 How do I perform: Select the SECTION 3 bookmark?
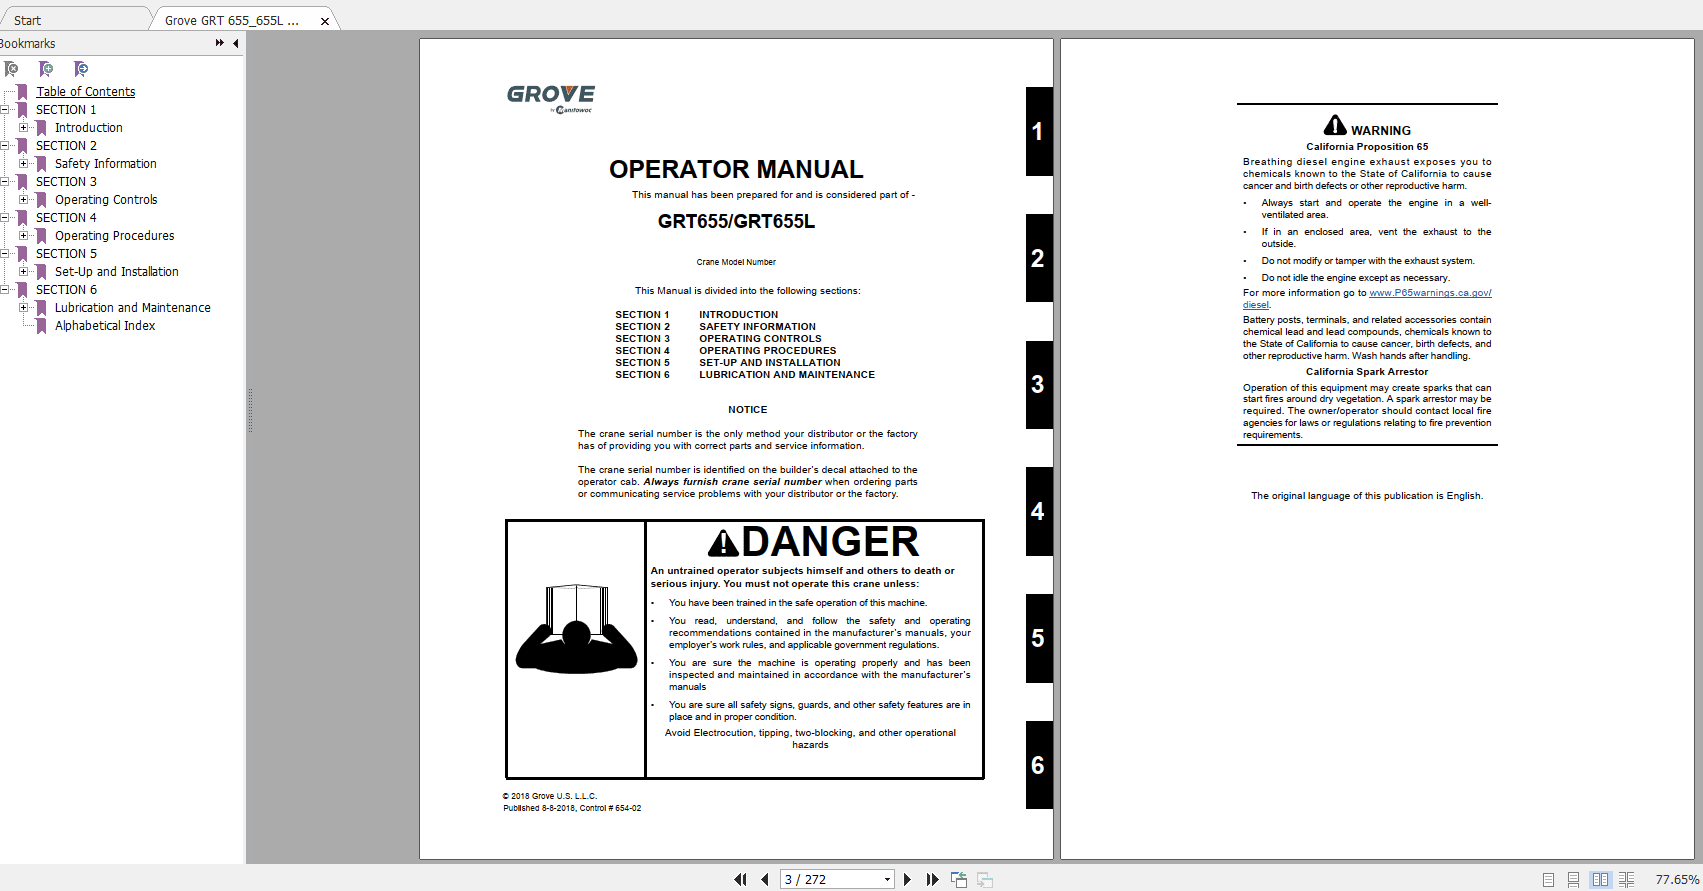point(66,182)
